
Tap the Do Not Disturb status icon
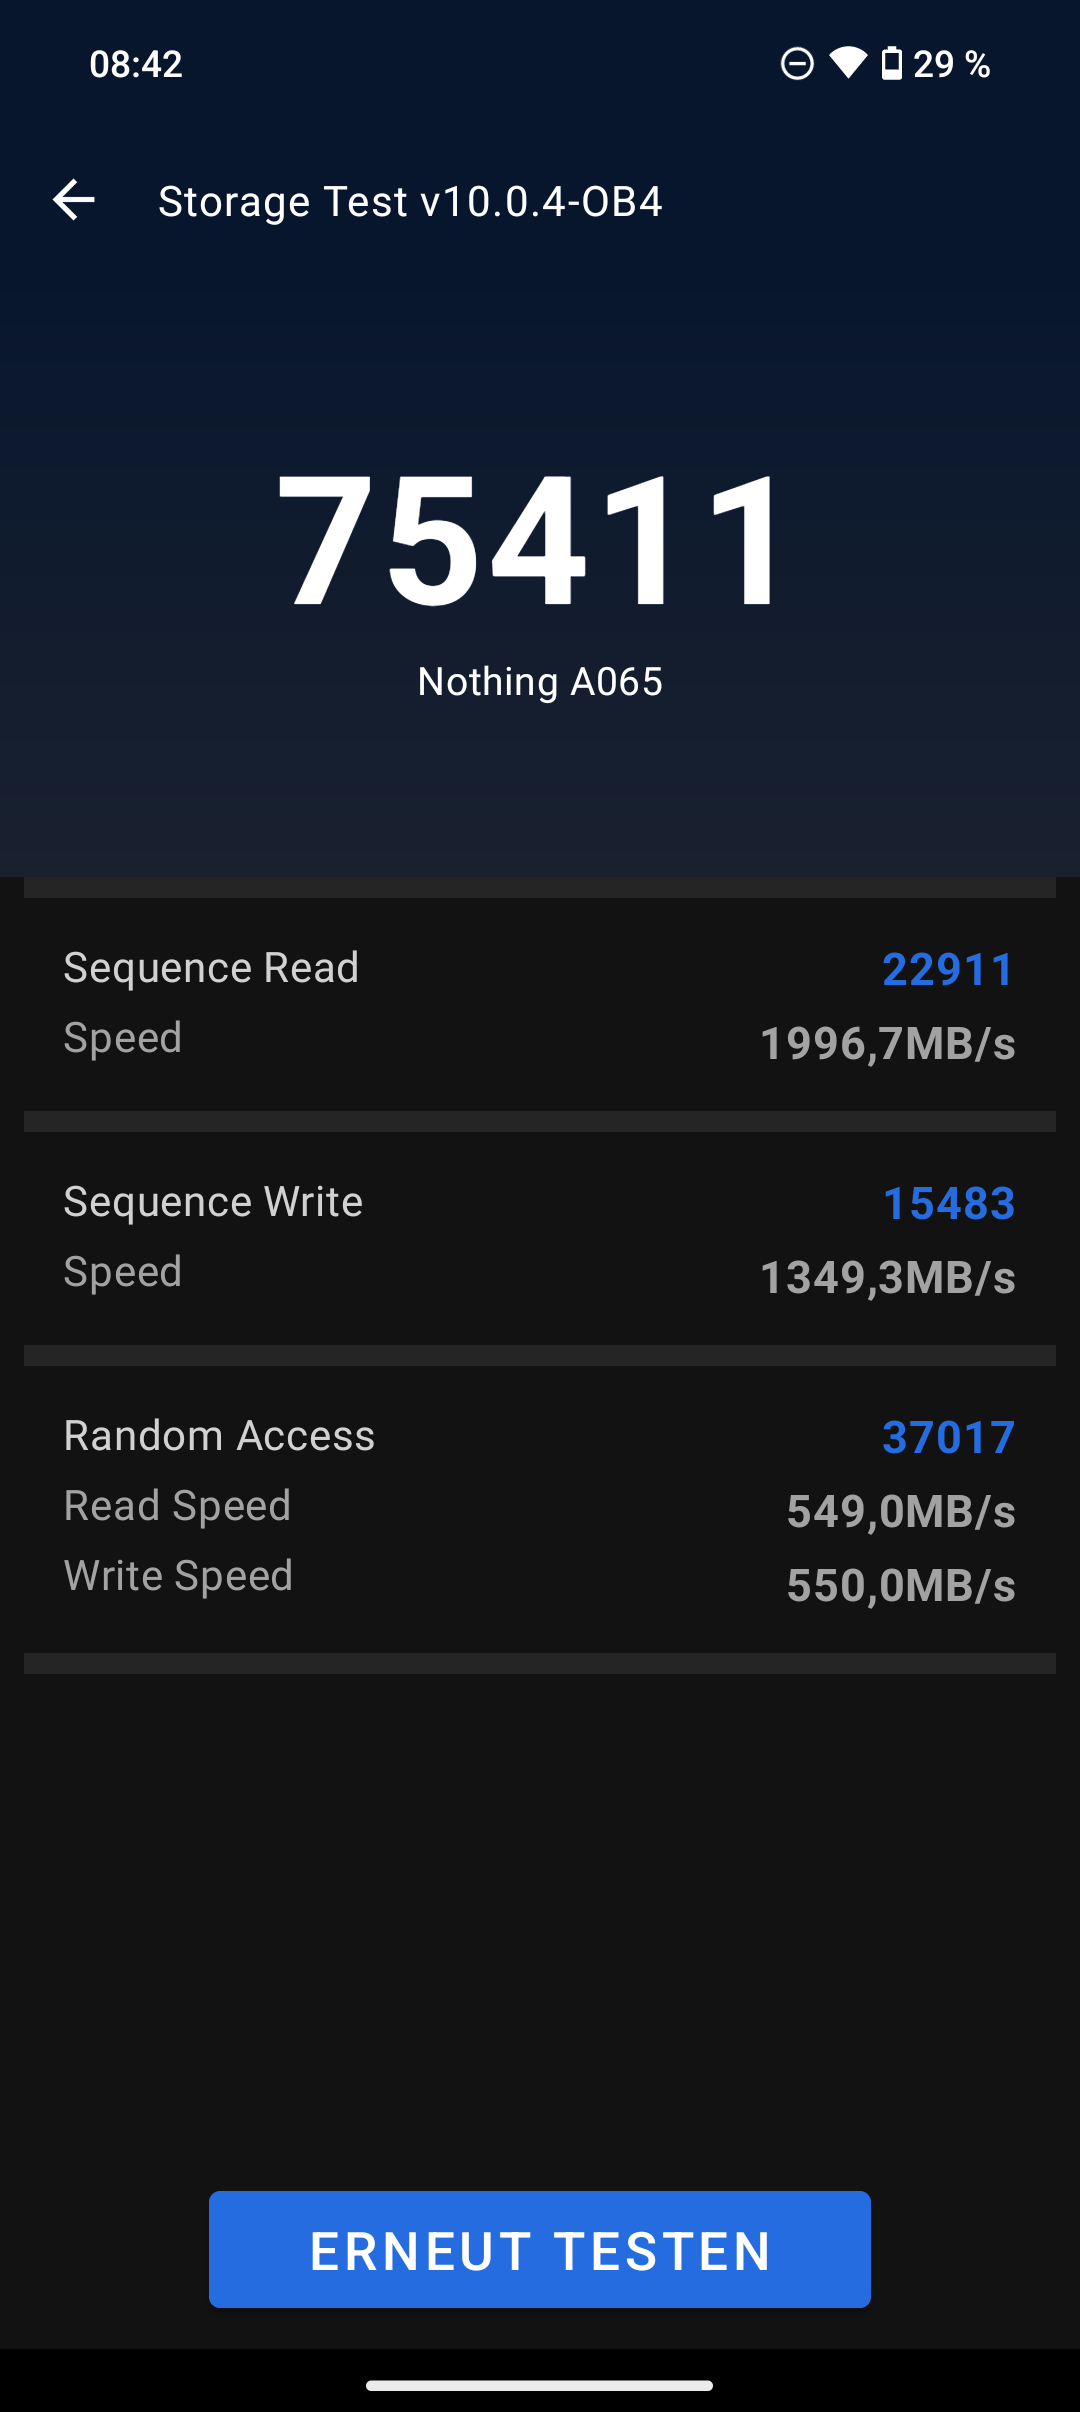click(797, 64)
